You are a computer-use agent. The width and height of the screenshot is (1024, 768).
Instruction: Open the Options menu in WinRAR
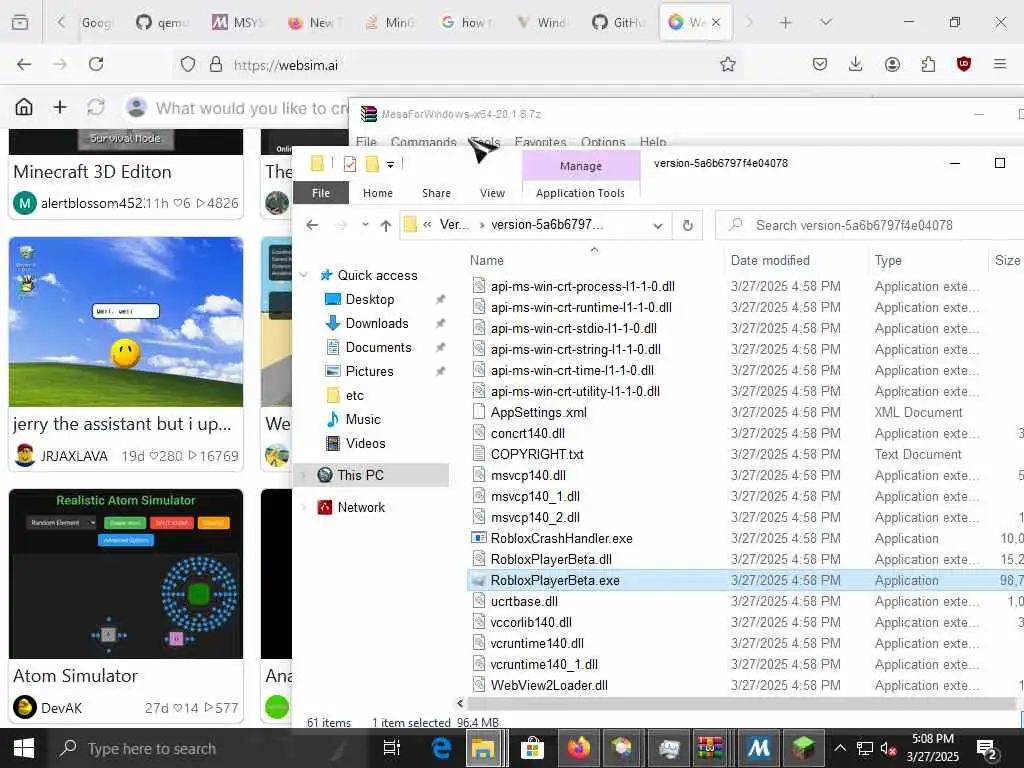click(x=603, y=142)
